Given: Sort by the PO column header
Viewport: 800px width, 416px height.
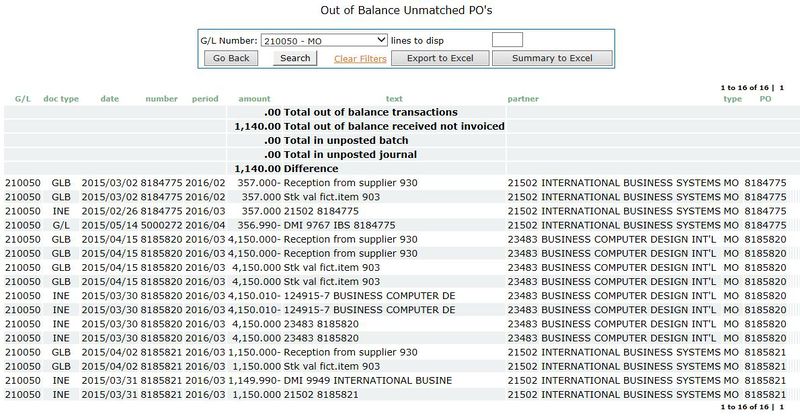Looking at the screenshot, I should 765,99.
